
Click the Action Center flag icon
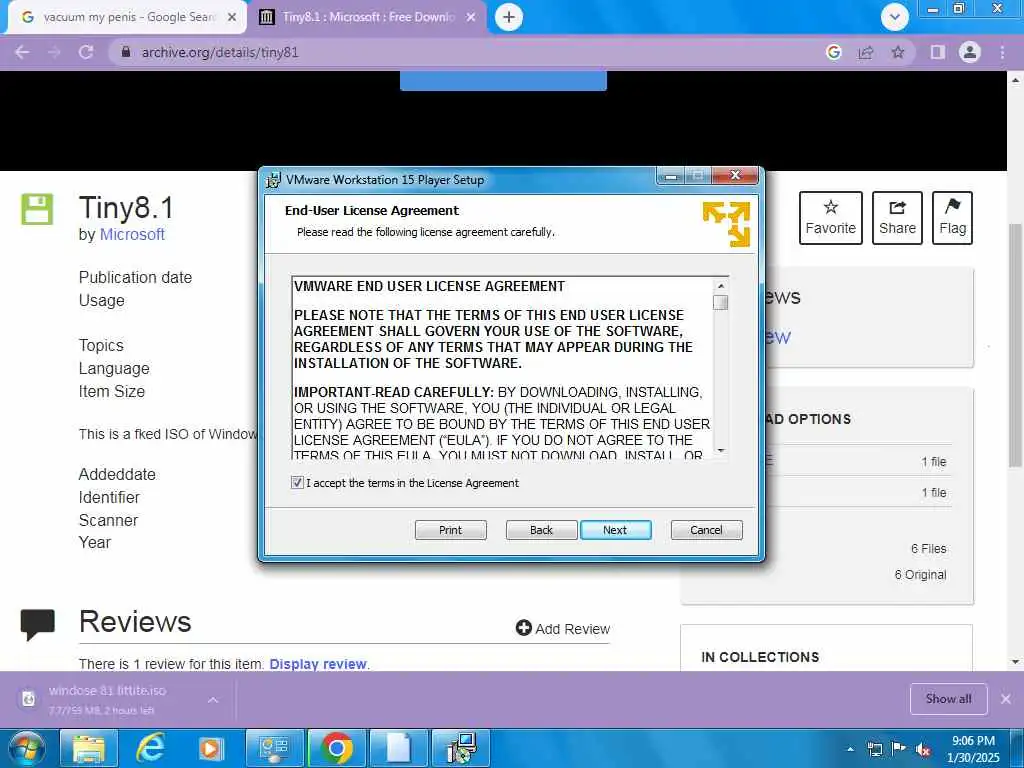click(899, 749)
